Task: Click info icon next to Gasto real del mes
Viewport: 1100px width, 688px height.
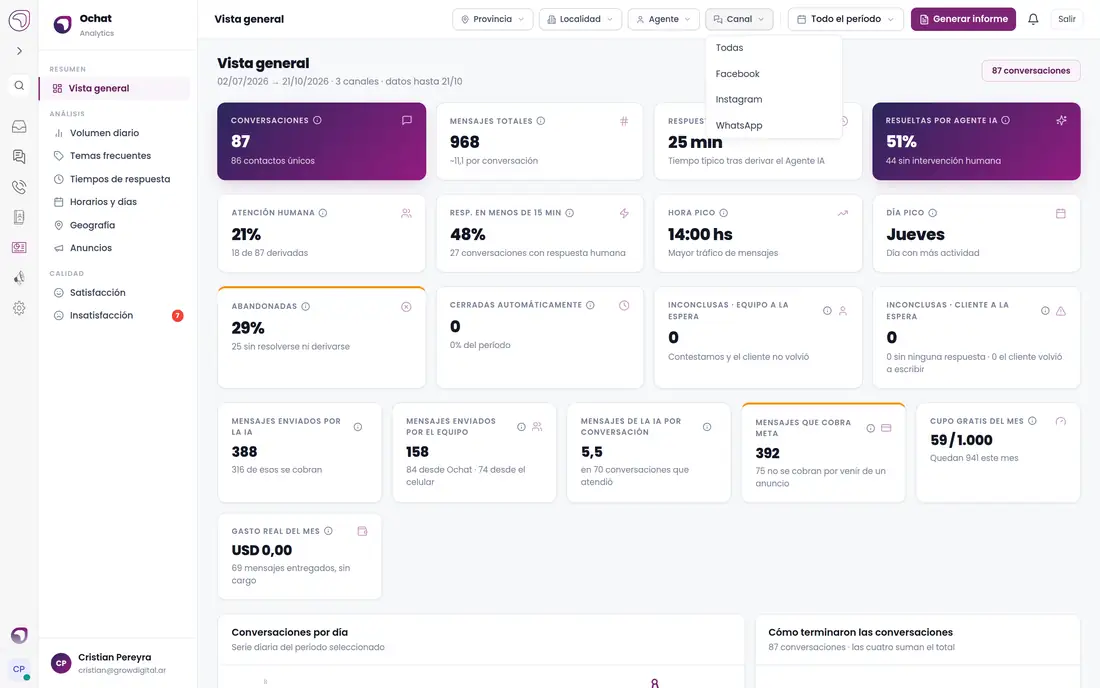Action: tap(328, 531)
